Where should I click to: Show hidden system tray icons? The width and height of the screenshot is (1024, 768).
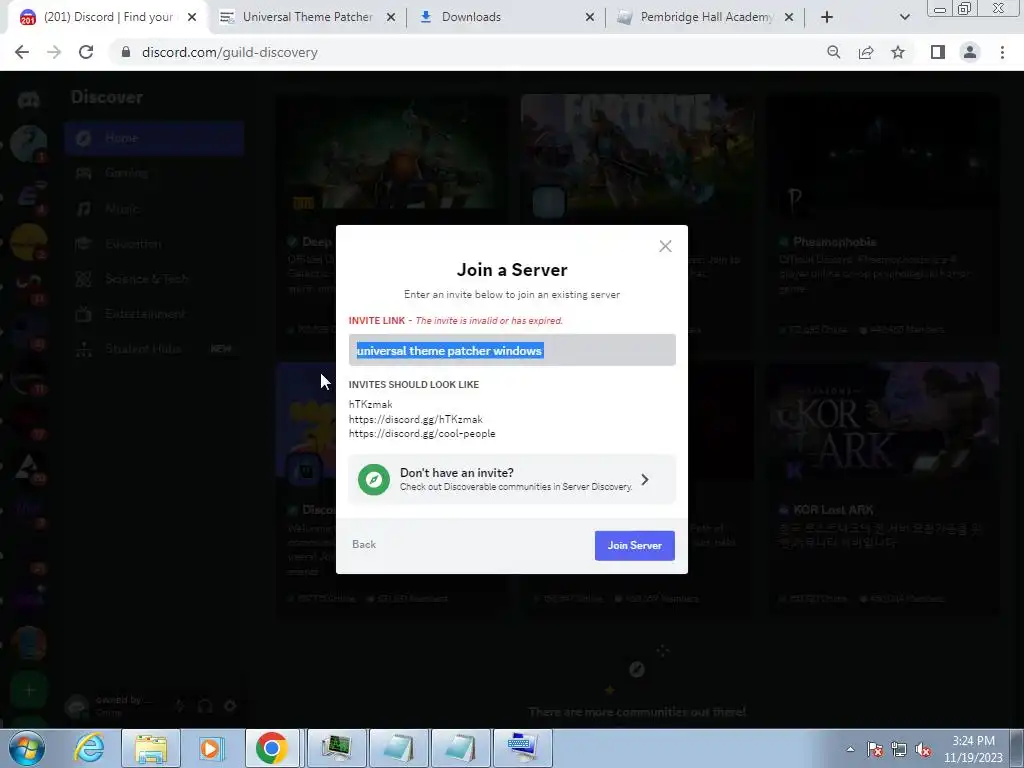[850, 749]
